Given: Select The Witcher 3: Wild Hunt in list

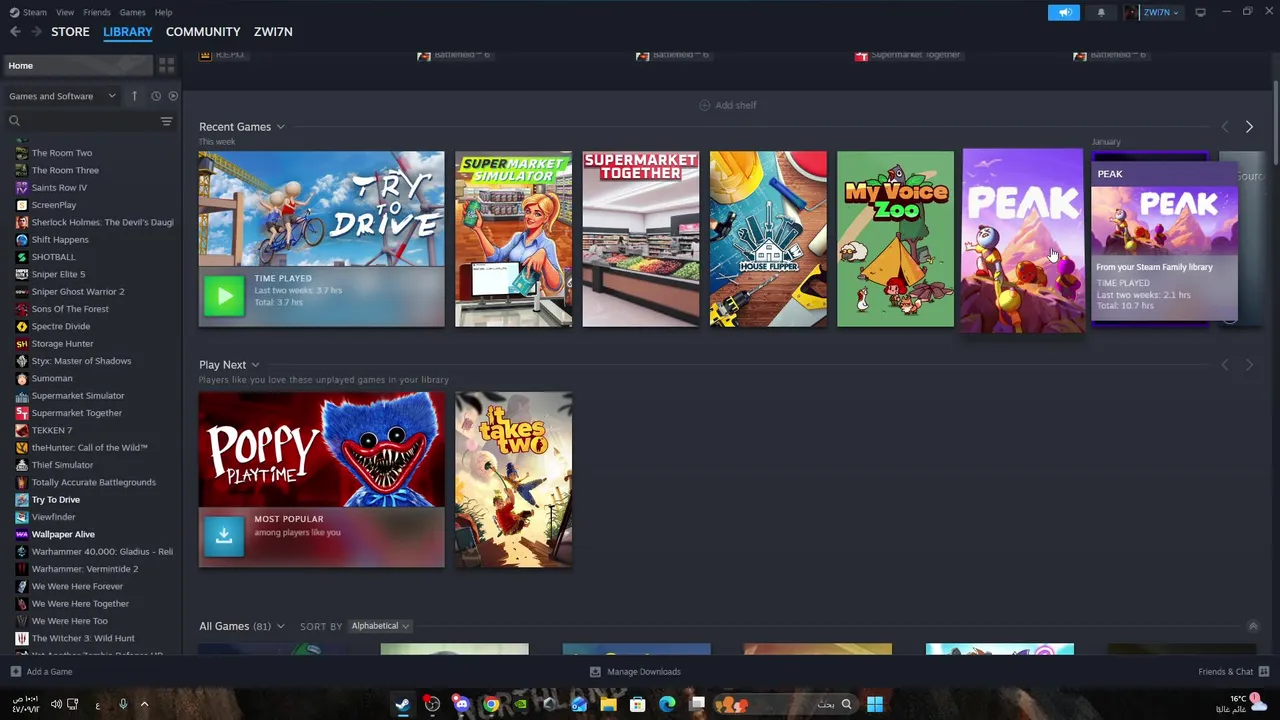Looking at the screenshot, I should (83, 638).
